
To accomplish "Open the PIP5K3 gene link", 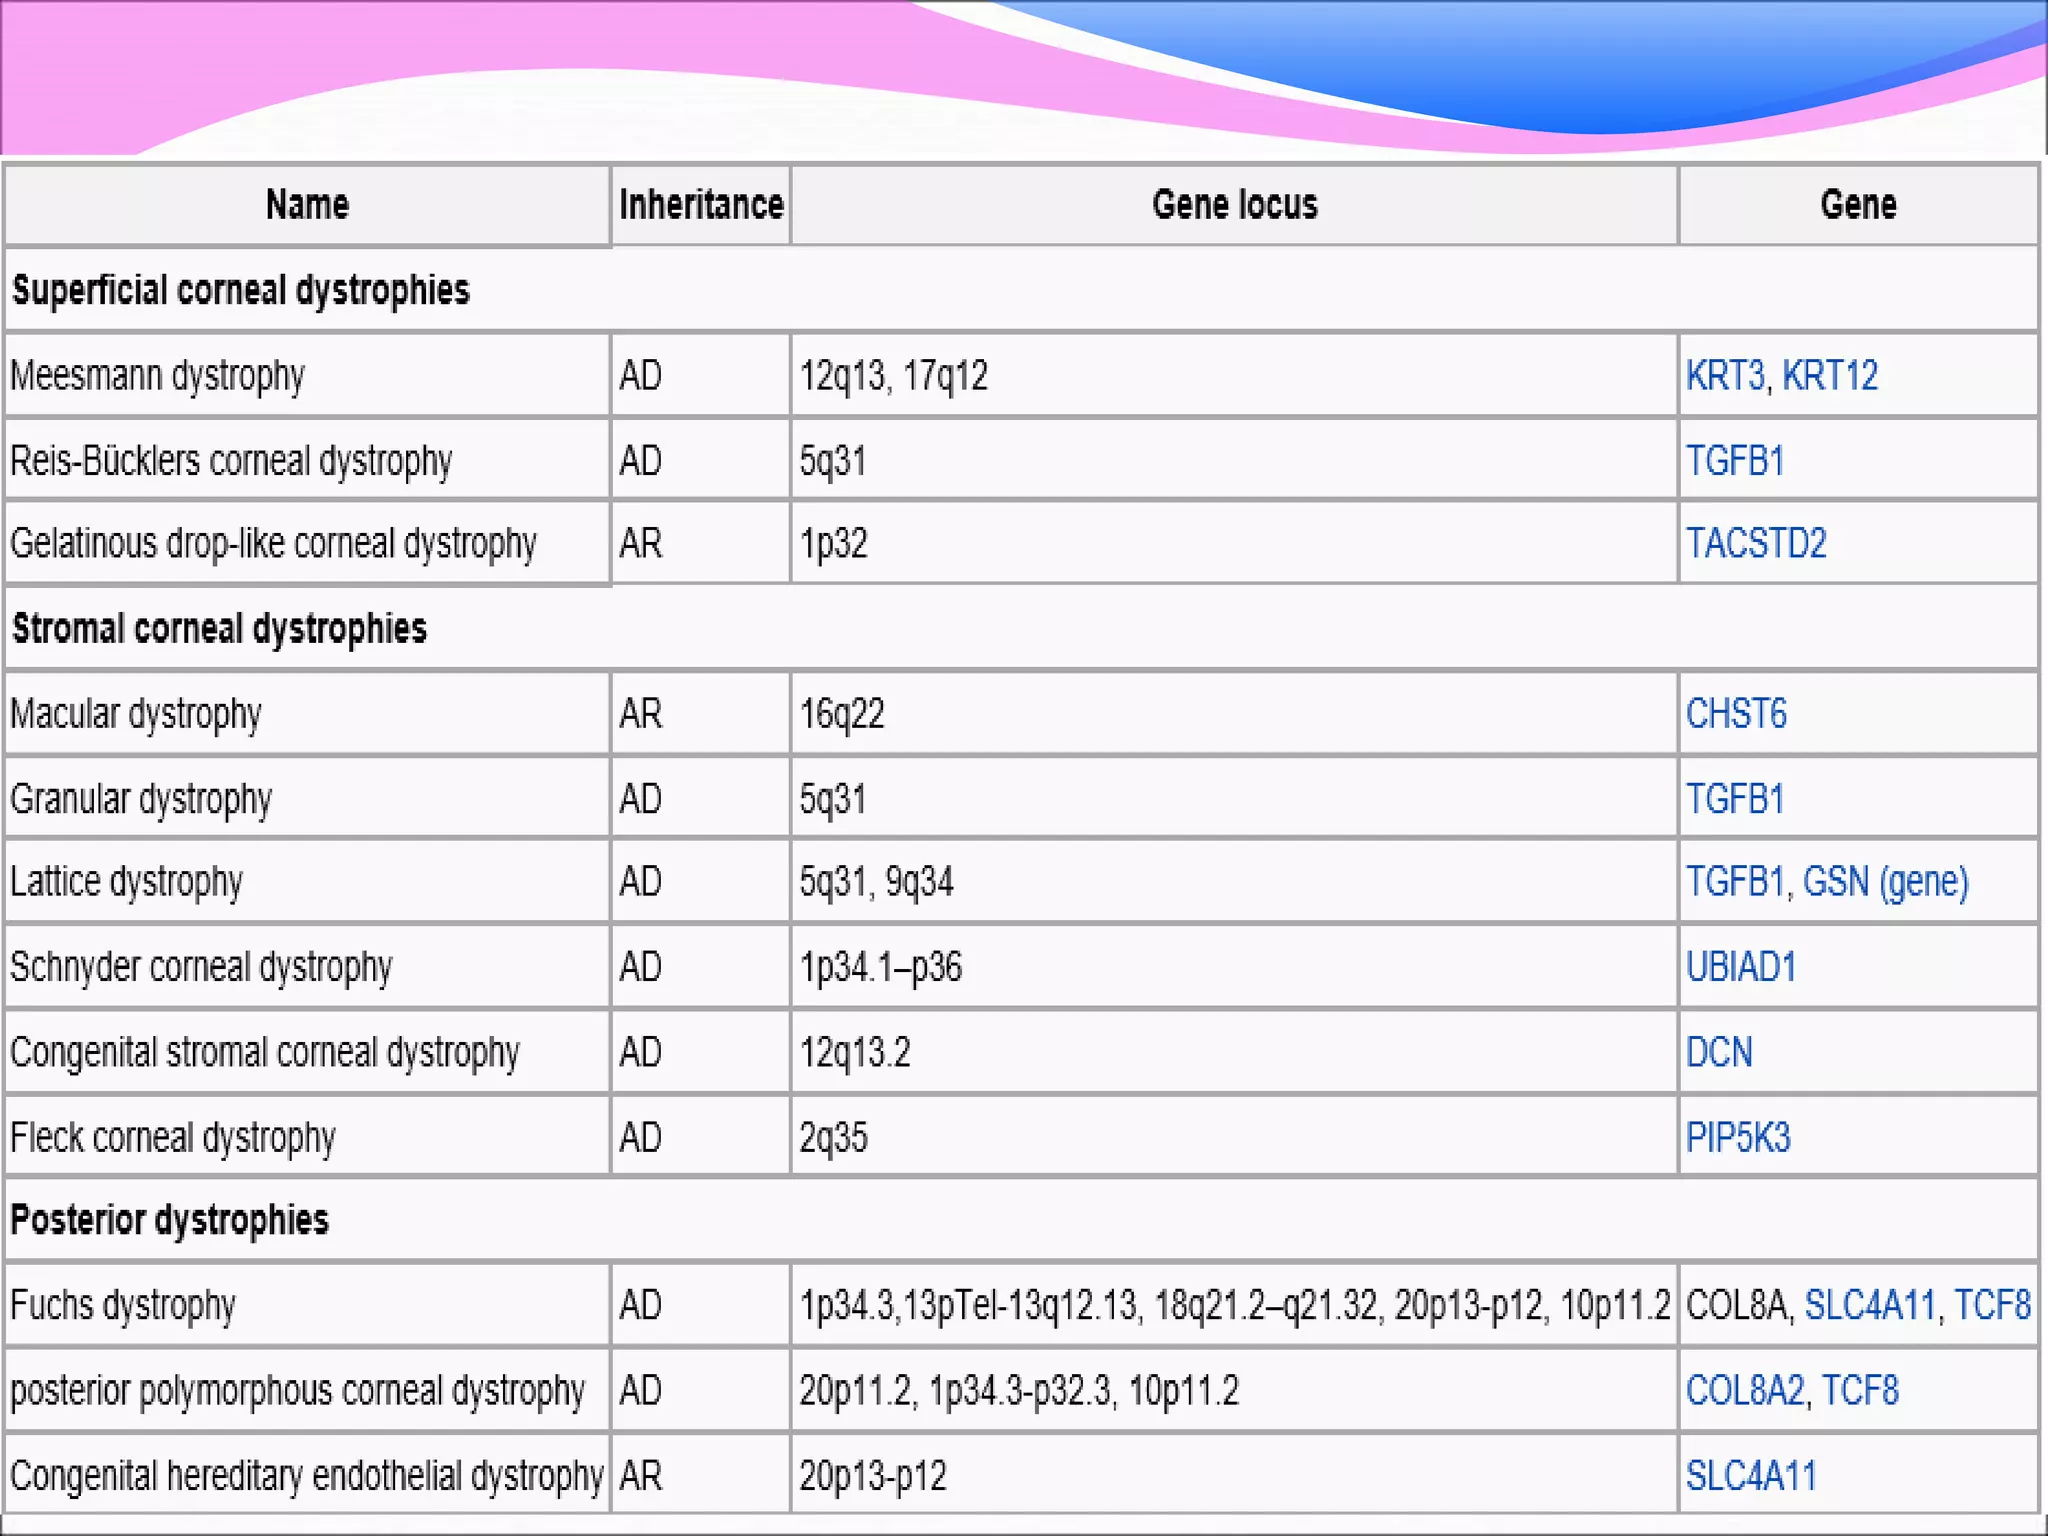I will click(x=1738, y=1138).
